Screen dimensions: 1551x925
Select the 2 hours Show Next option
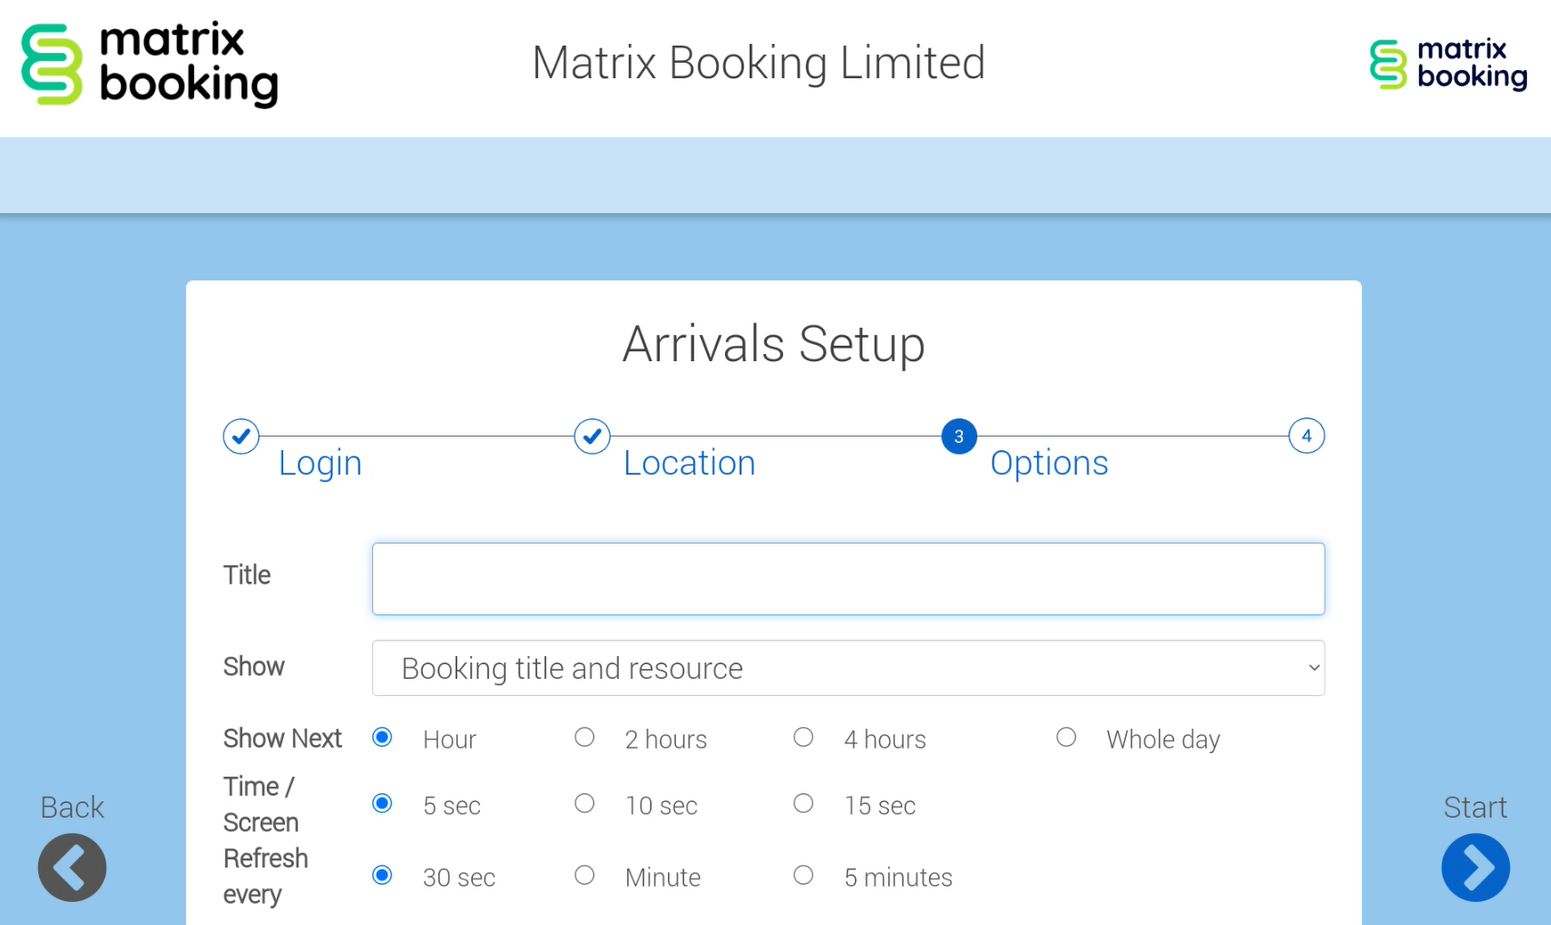tap(585, 738)
